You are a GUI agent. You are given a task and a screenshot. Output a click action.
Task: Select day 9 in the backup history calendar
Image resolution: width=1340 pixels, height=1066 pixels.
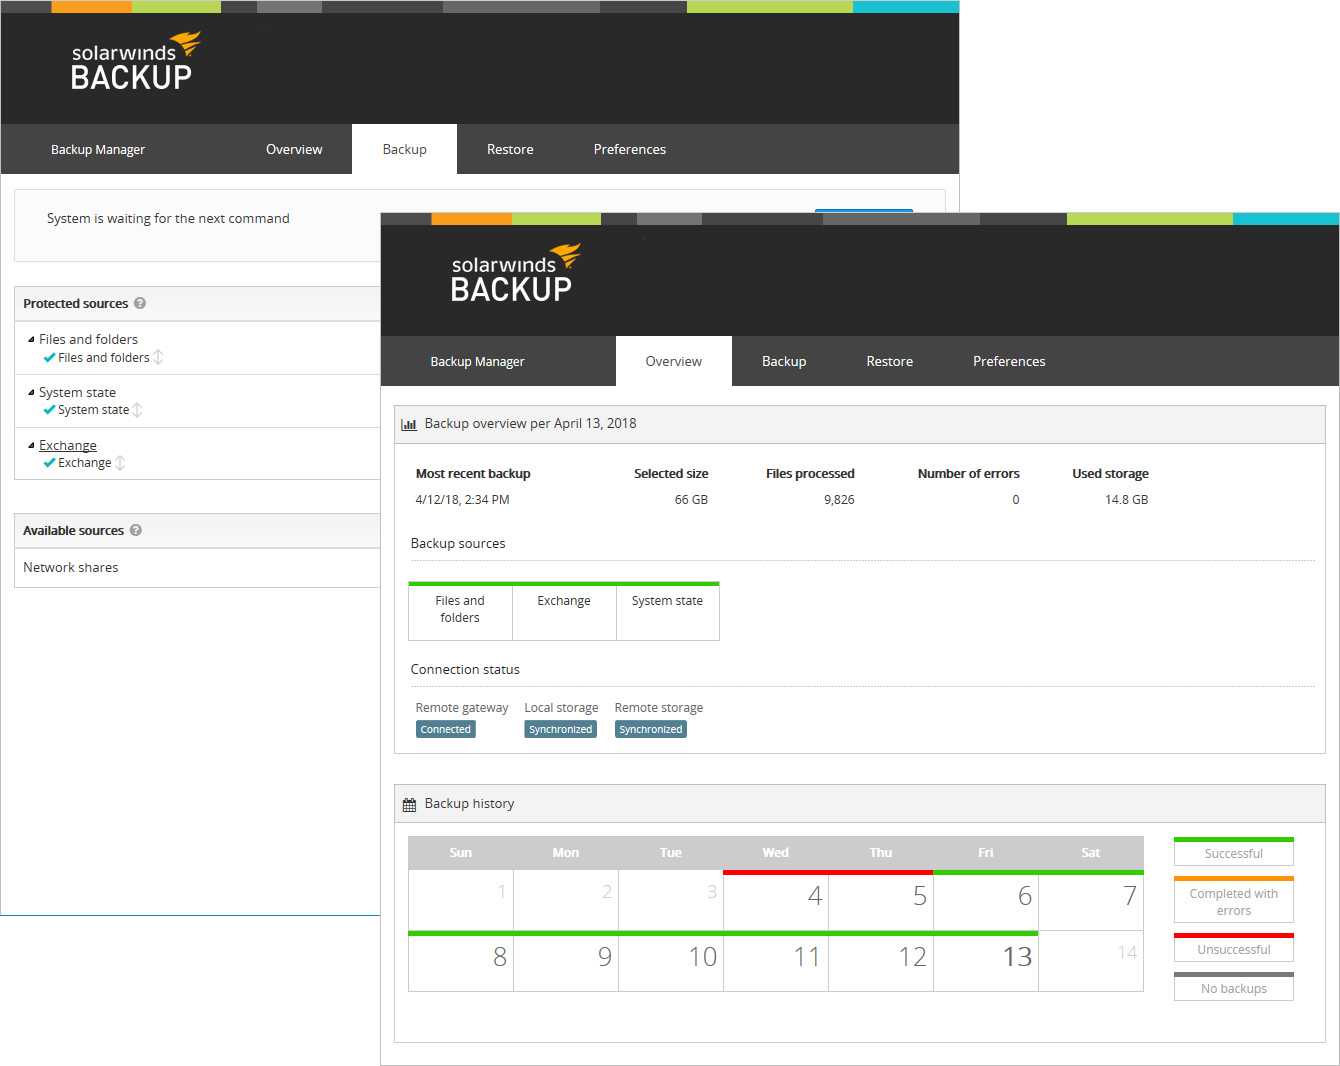(x=566, y=961)
